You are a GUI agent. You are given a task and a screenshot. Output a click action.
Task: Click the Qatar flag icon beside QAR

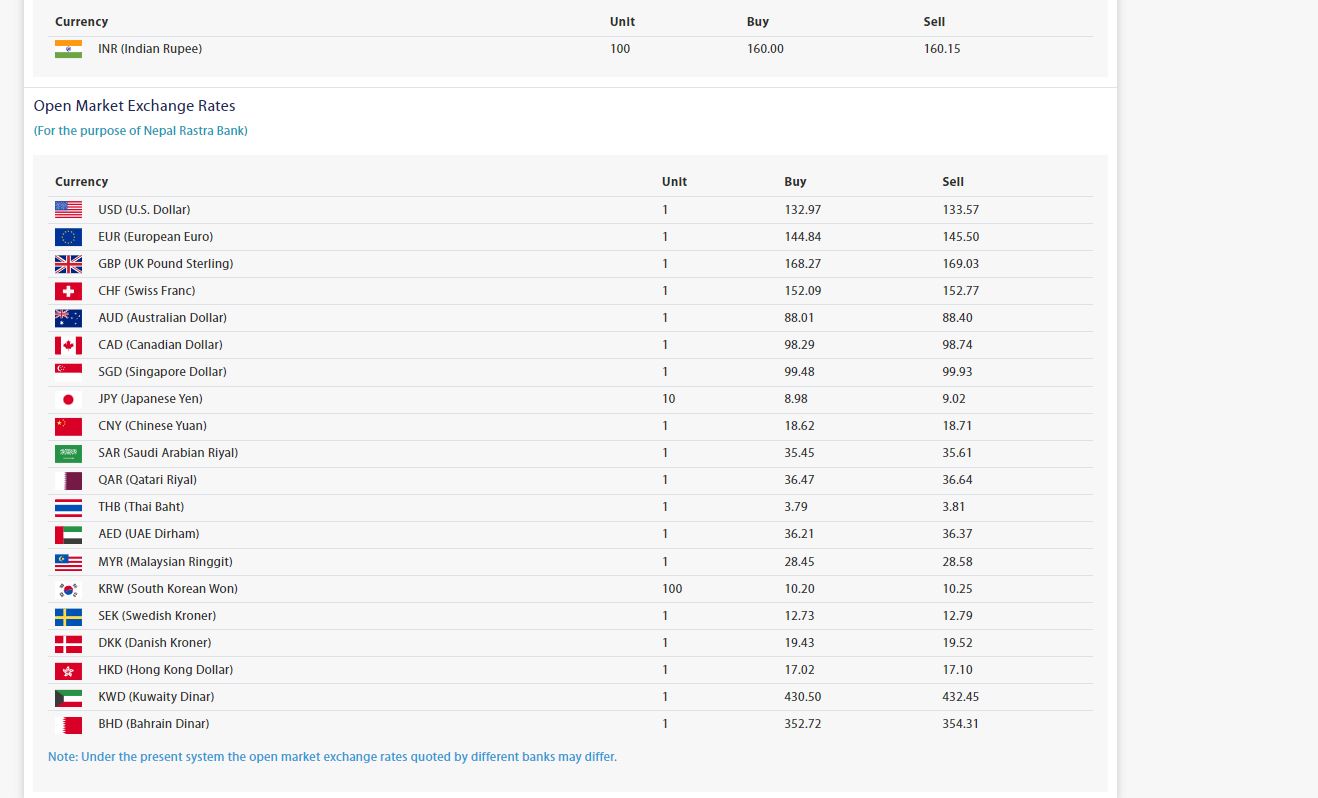click(68, 480)
